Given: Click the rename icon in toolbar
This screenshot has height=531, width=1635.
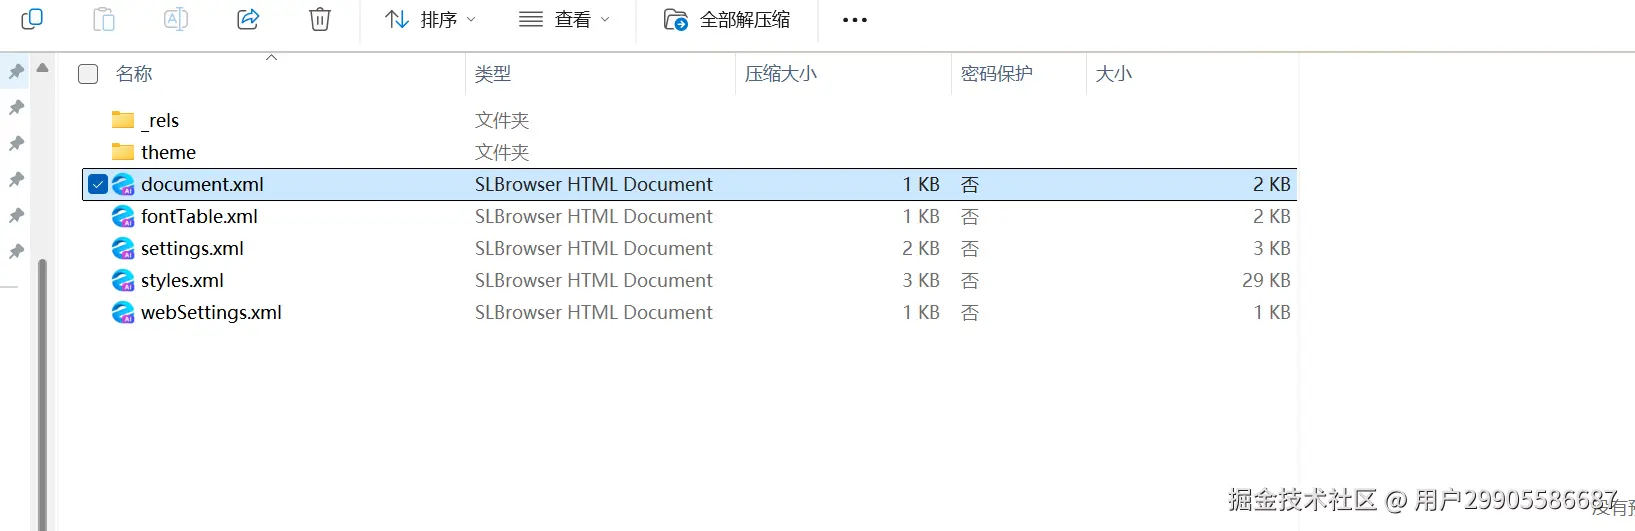Looking at the screenshot, I should [176, 19].
